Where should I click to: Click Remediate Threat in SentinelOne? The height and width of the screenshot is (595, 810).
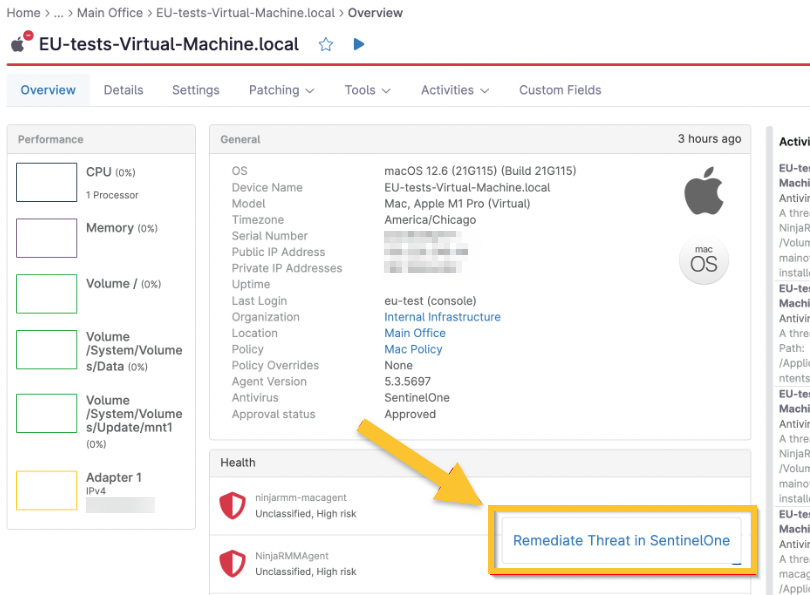tap(621, 541)
